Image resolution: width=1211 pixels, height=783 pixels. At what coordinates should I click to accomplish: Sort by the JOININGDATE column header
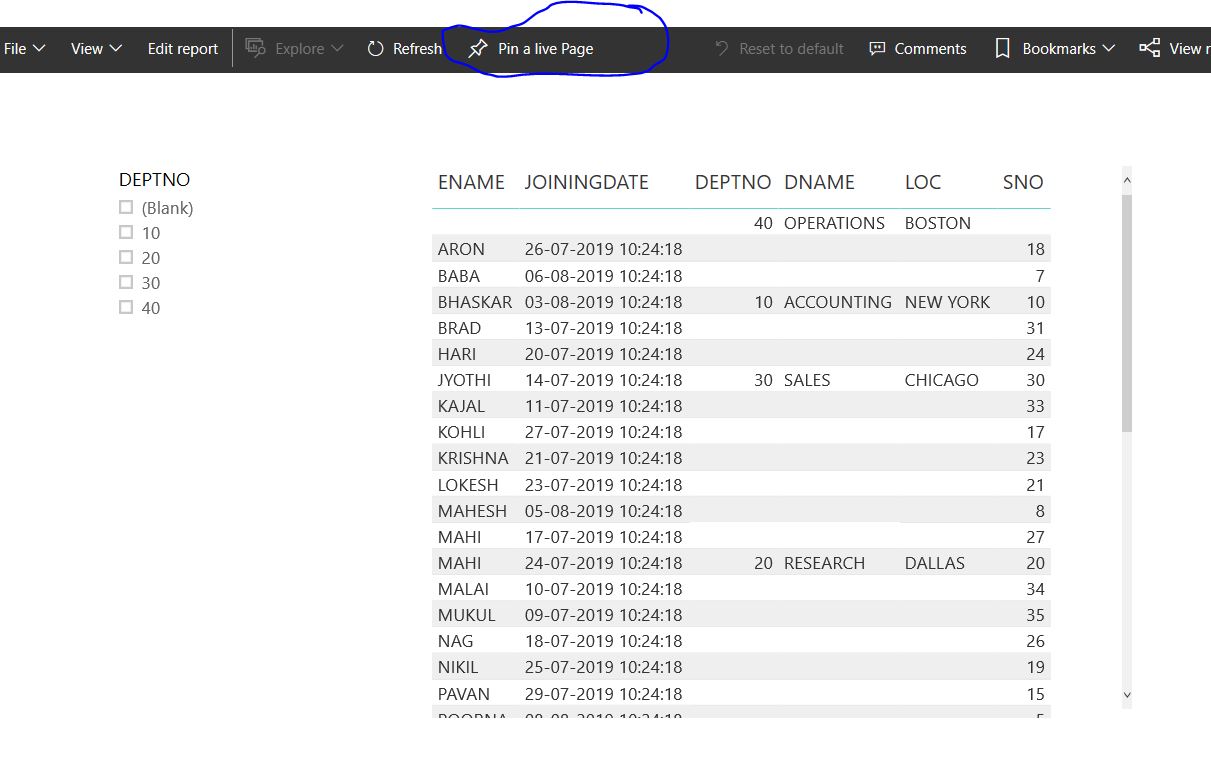pos(587,182)
